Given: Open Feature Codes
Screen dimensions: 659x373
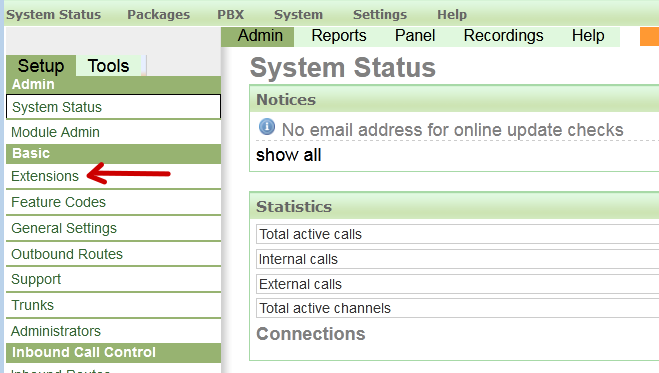Looking at the screenshot, I should (x=113, y=202).
